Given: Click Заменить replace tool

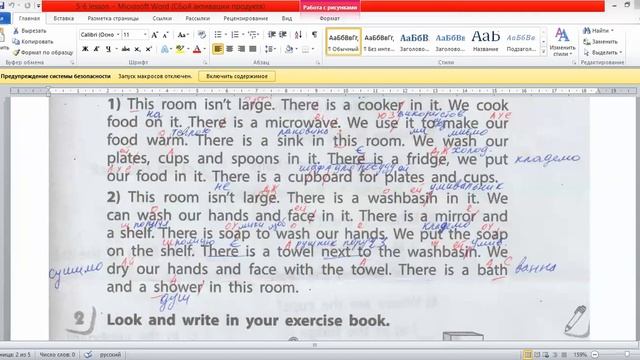Looking at the screenshot, I should coord(601,42).
